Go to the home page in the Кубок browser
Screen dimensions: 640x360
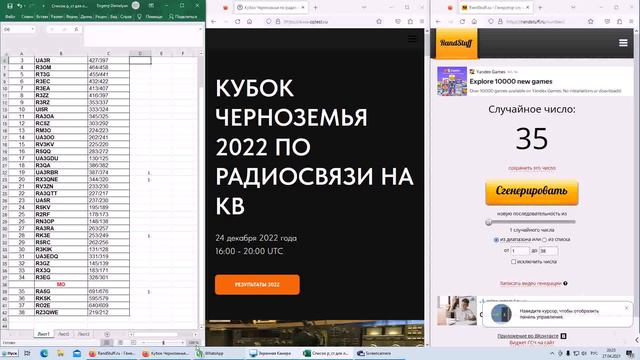[249, 21]
